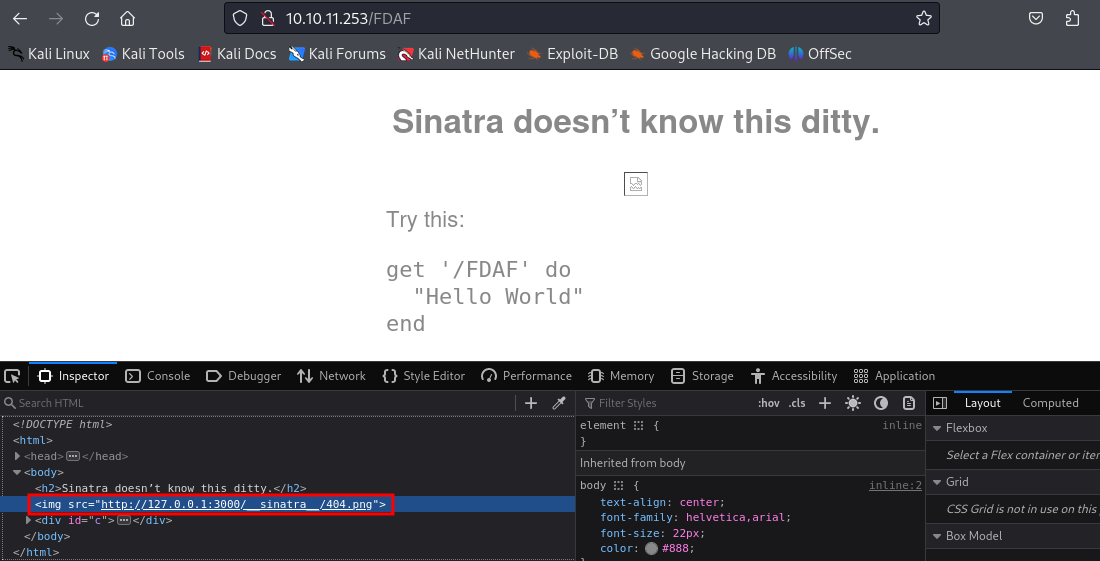
Task: Toggle light color scheme simulation
Action: click(853, 403)
